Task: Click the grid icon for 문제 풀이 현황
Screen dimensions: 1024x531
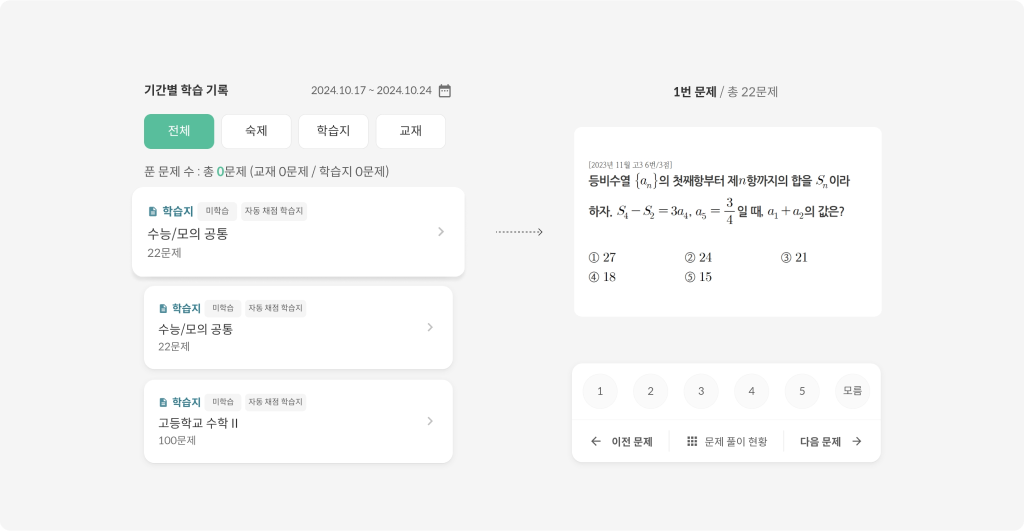Action: (x=692, y=441)
